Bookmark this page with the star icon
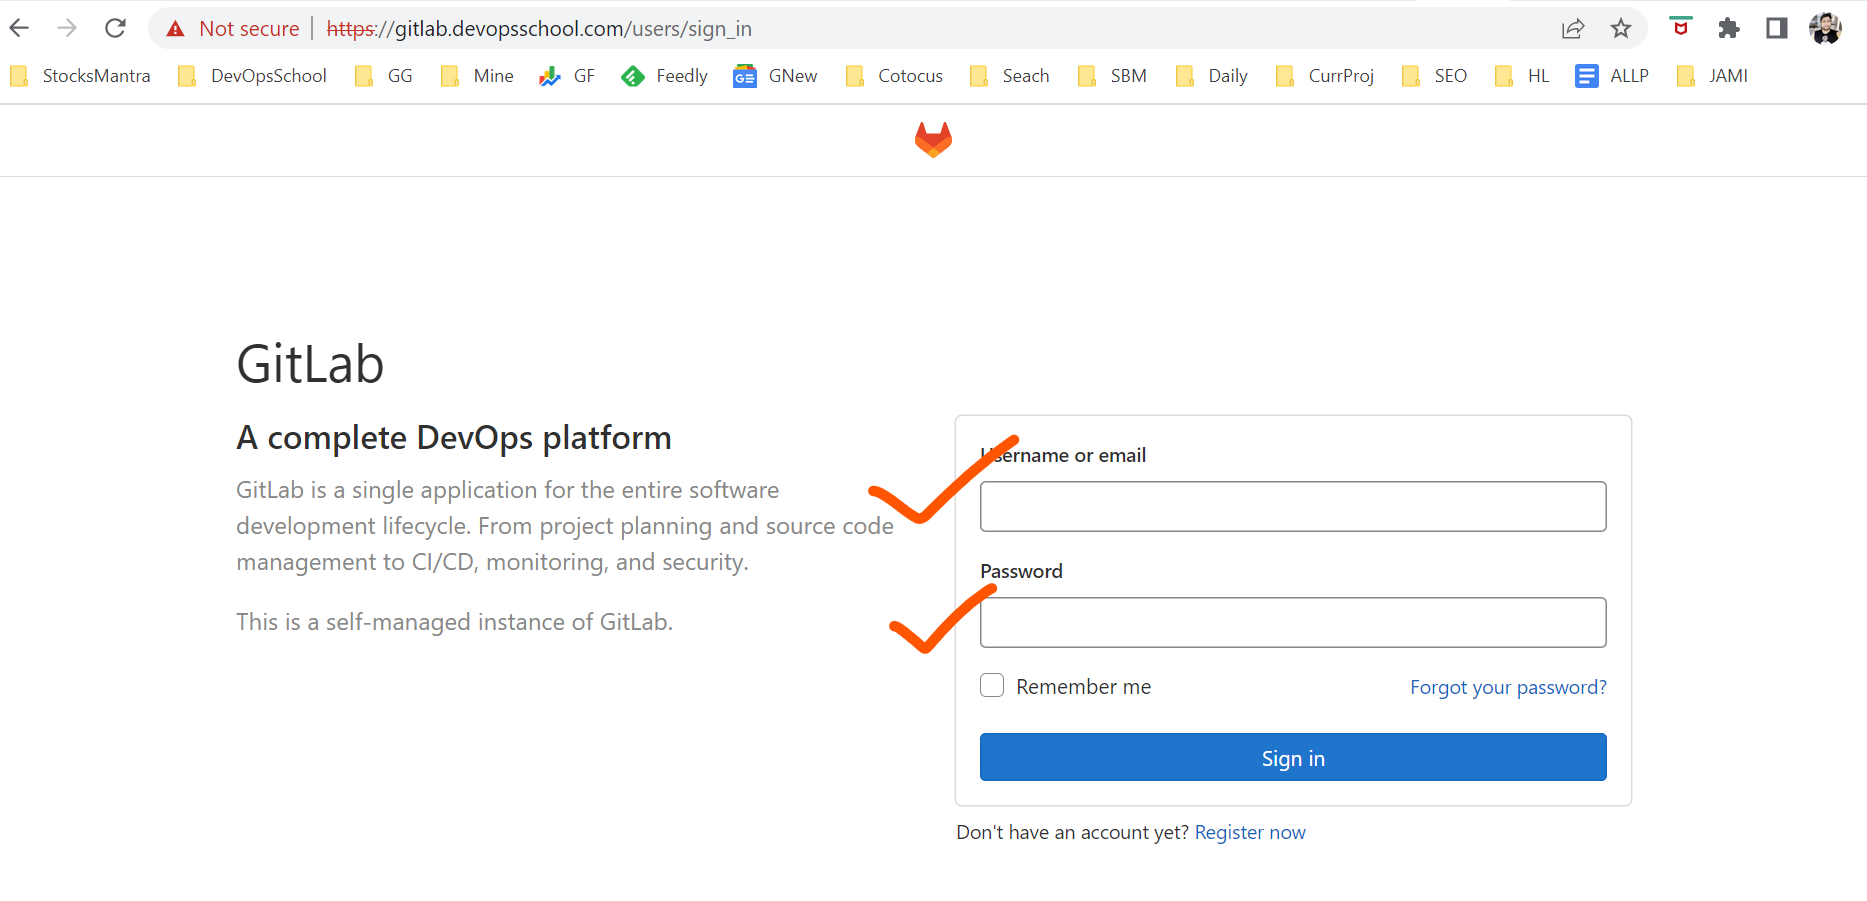This screenshot has height=901, width=1867. coord(1621,28)
